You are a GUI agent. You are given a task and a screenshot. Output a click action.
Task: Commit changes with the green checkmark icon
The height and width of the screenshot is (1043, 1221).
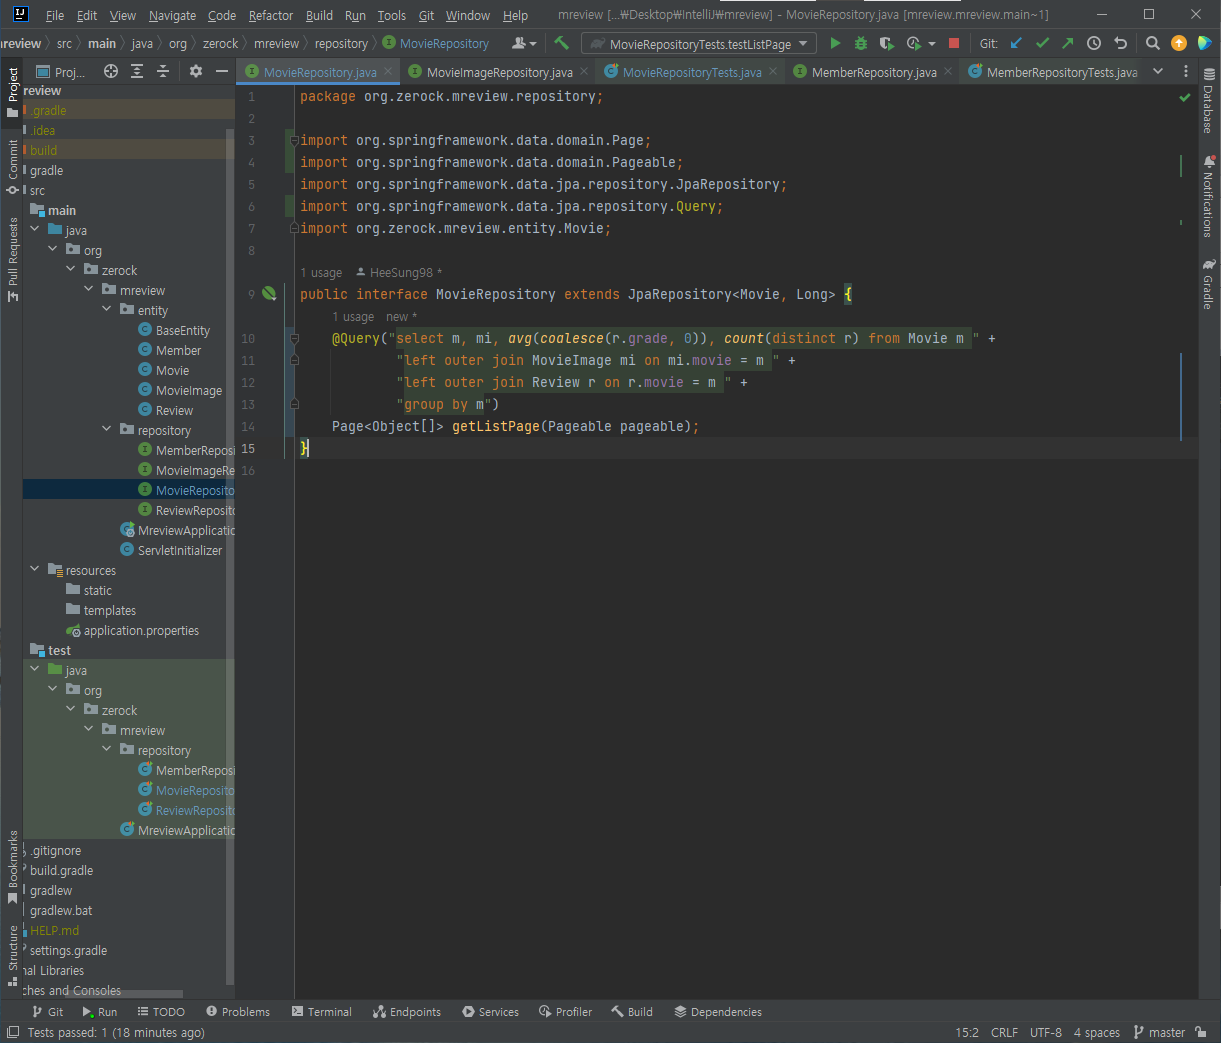(x=1042, y=43)
